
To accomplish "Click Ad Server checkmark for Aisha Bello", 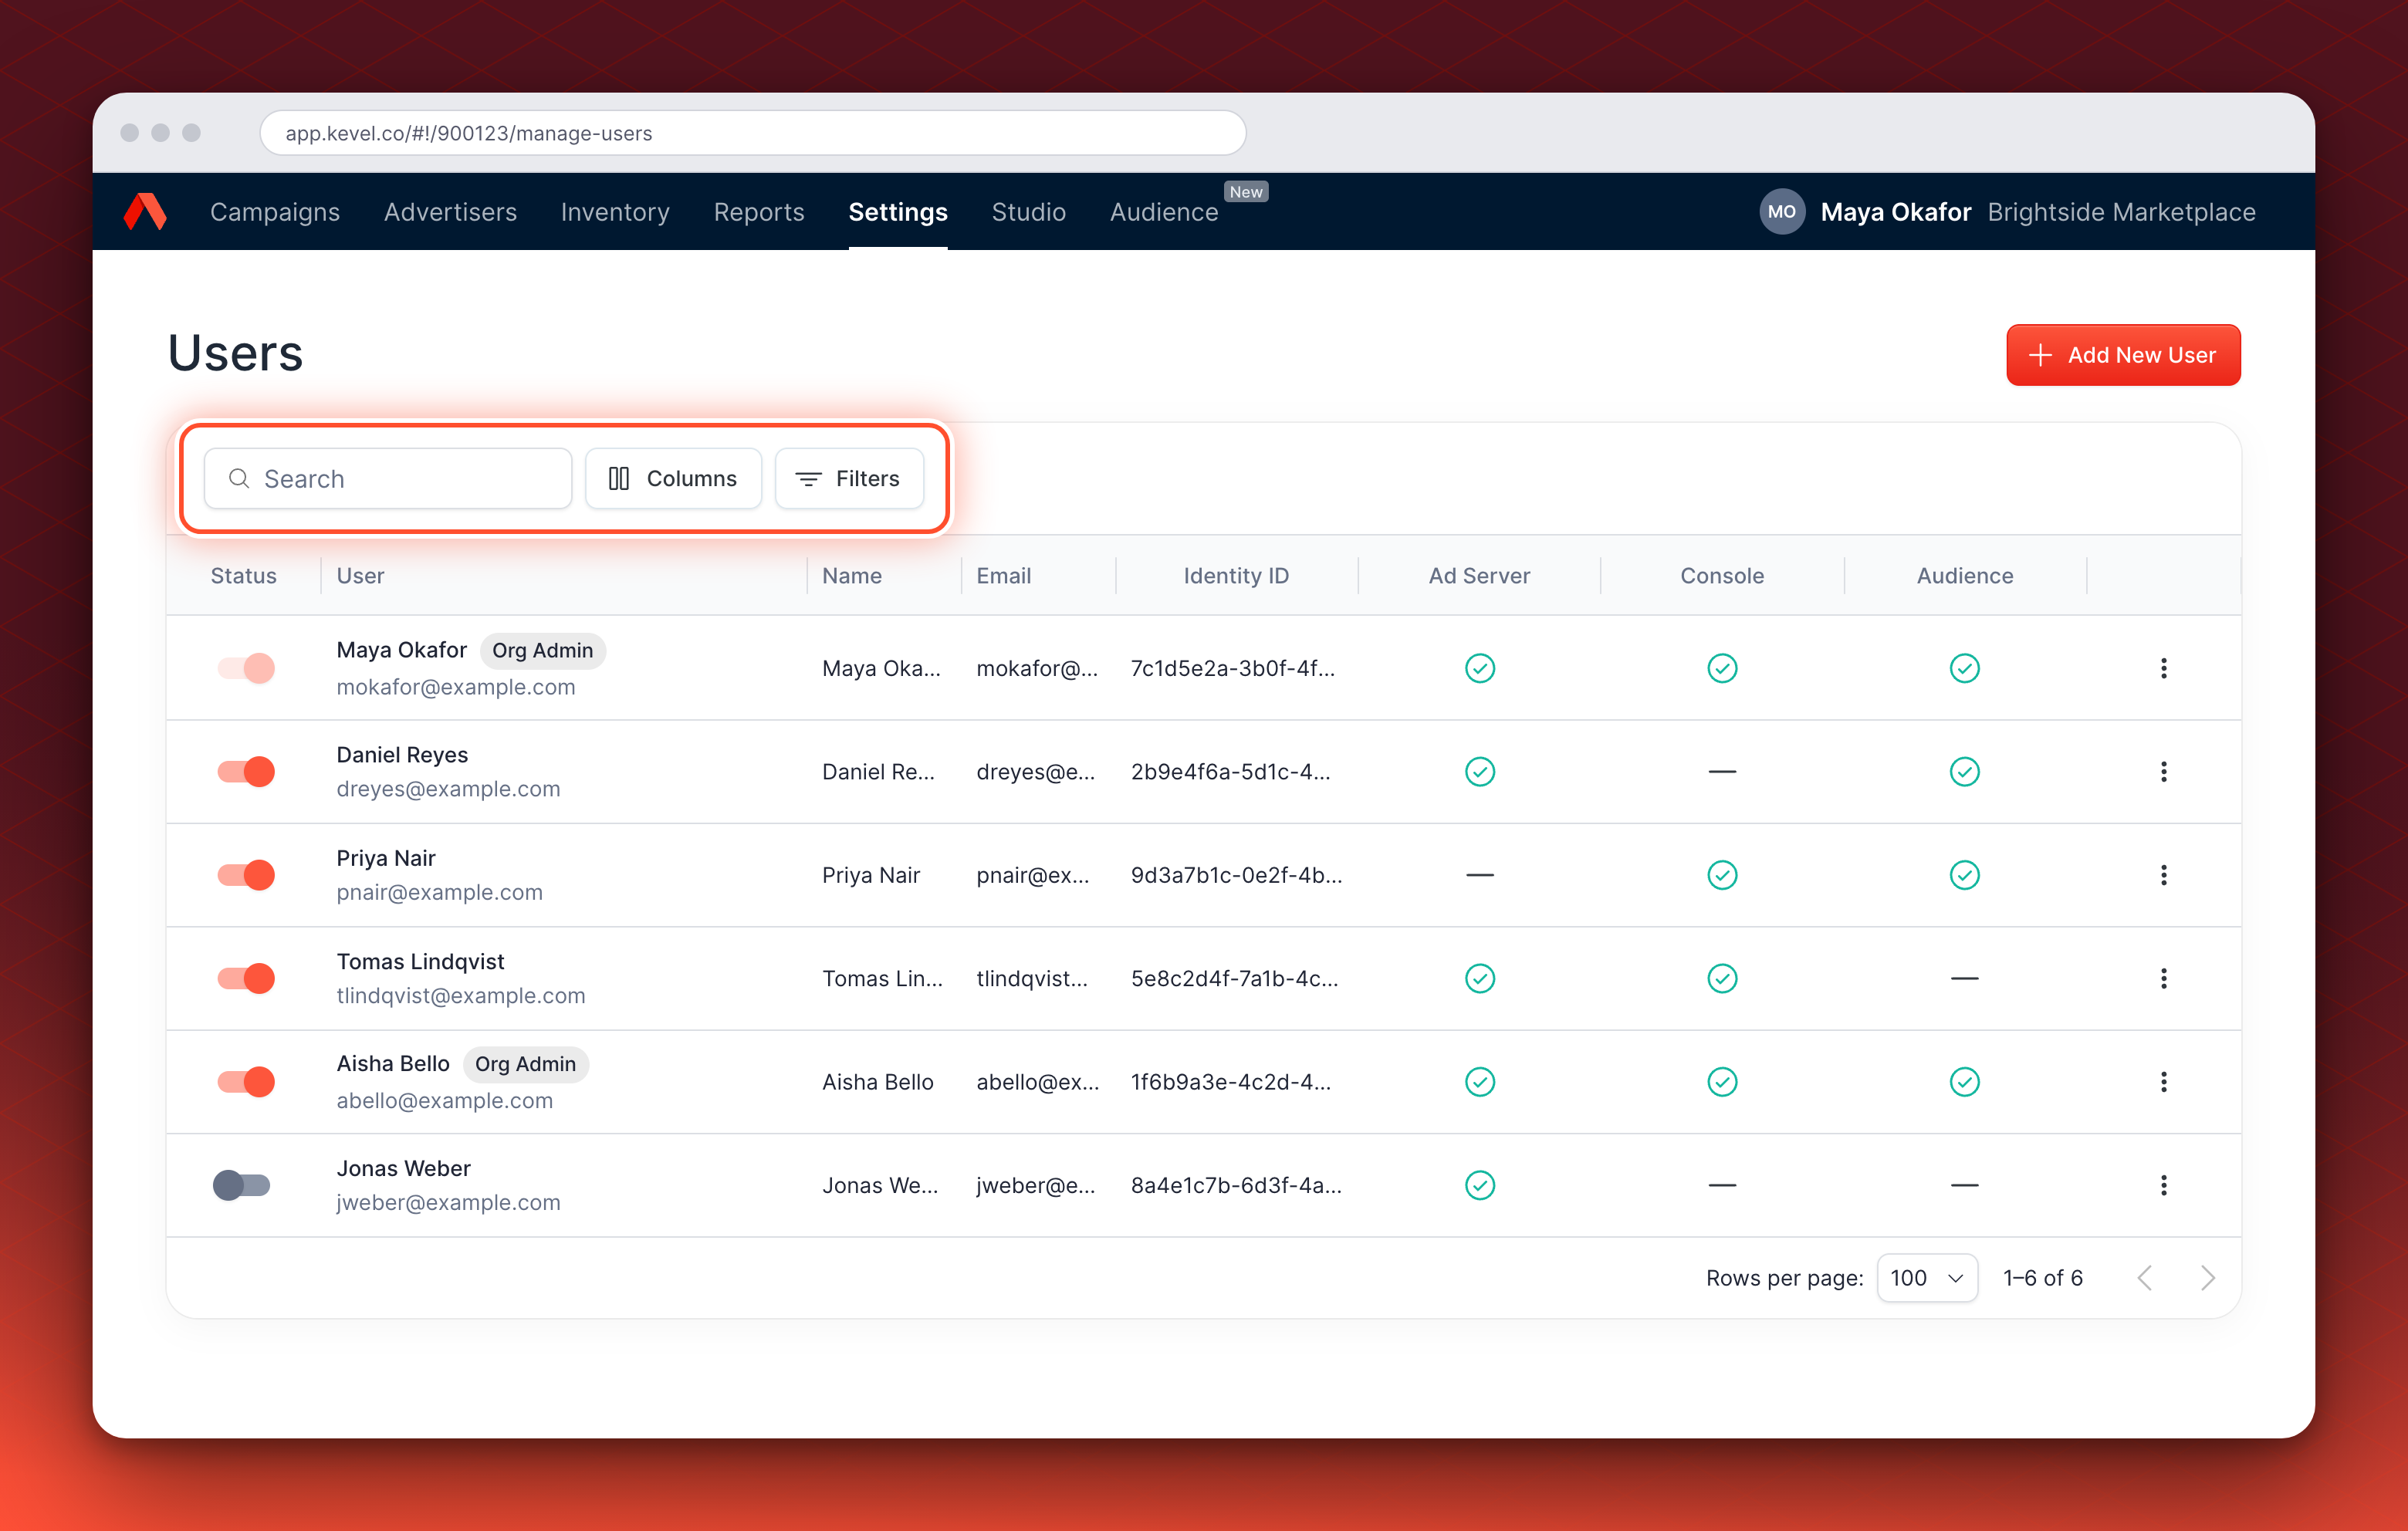I will pyautogui.click(x=1479, y=1082).
